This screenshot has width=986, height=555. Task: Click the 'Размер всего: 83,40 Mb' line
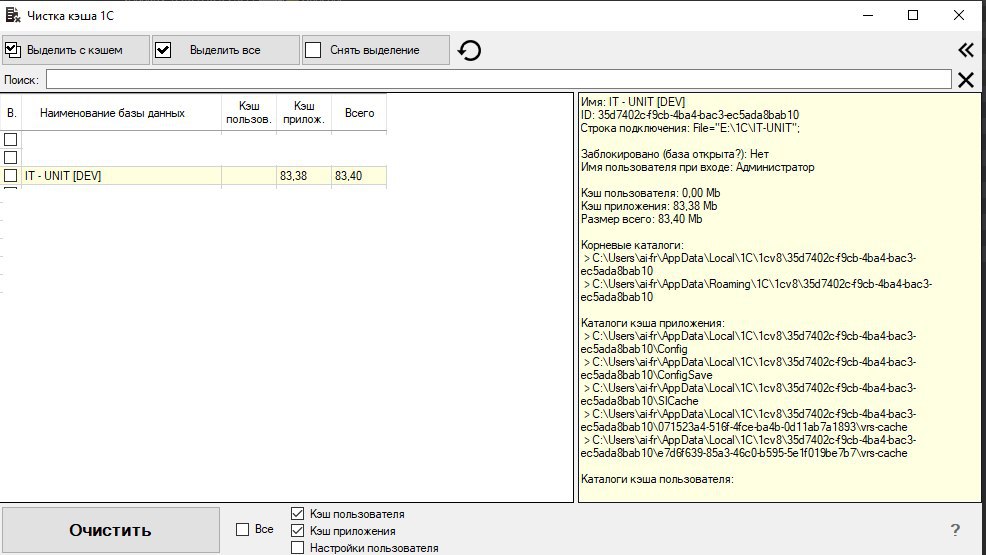(641, 219)
